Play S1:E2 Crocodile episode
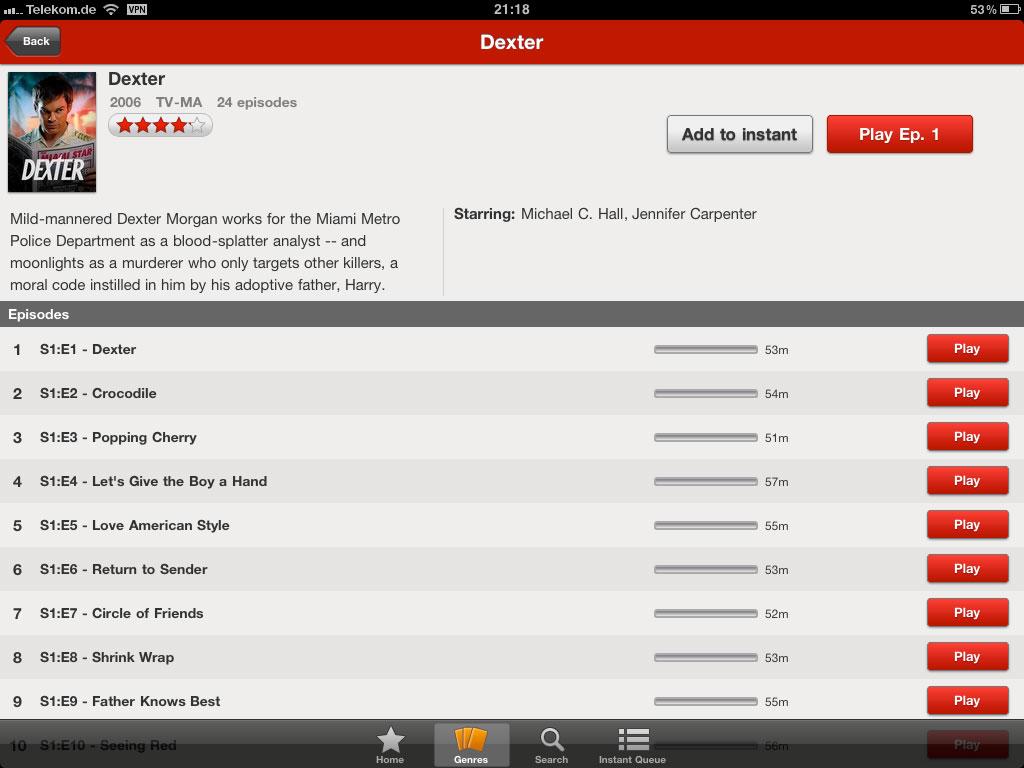This screenshot has height=768, width=1024. tap(967, 392)
